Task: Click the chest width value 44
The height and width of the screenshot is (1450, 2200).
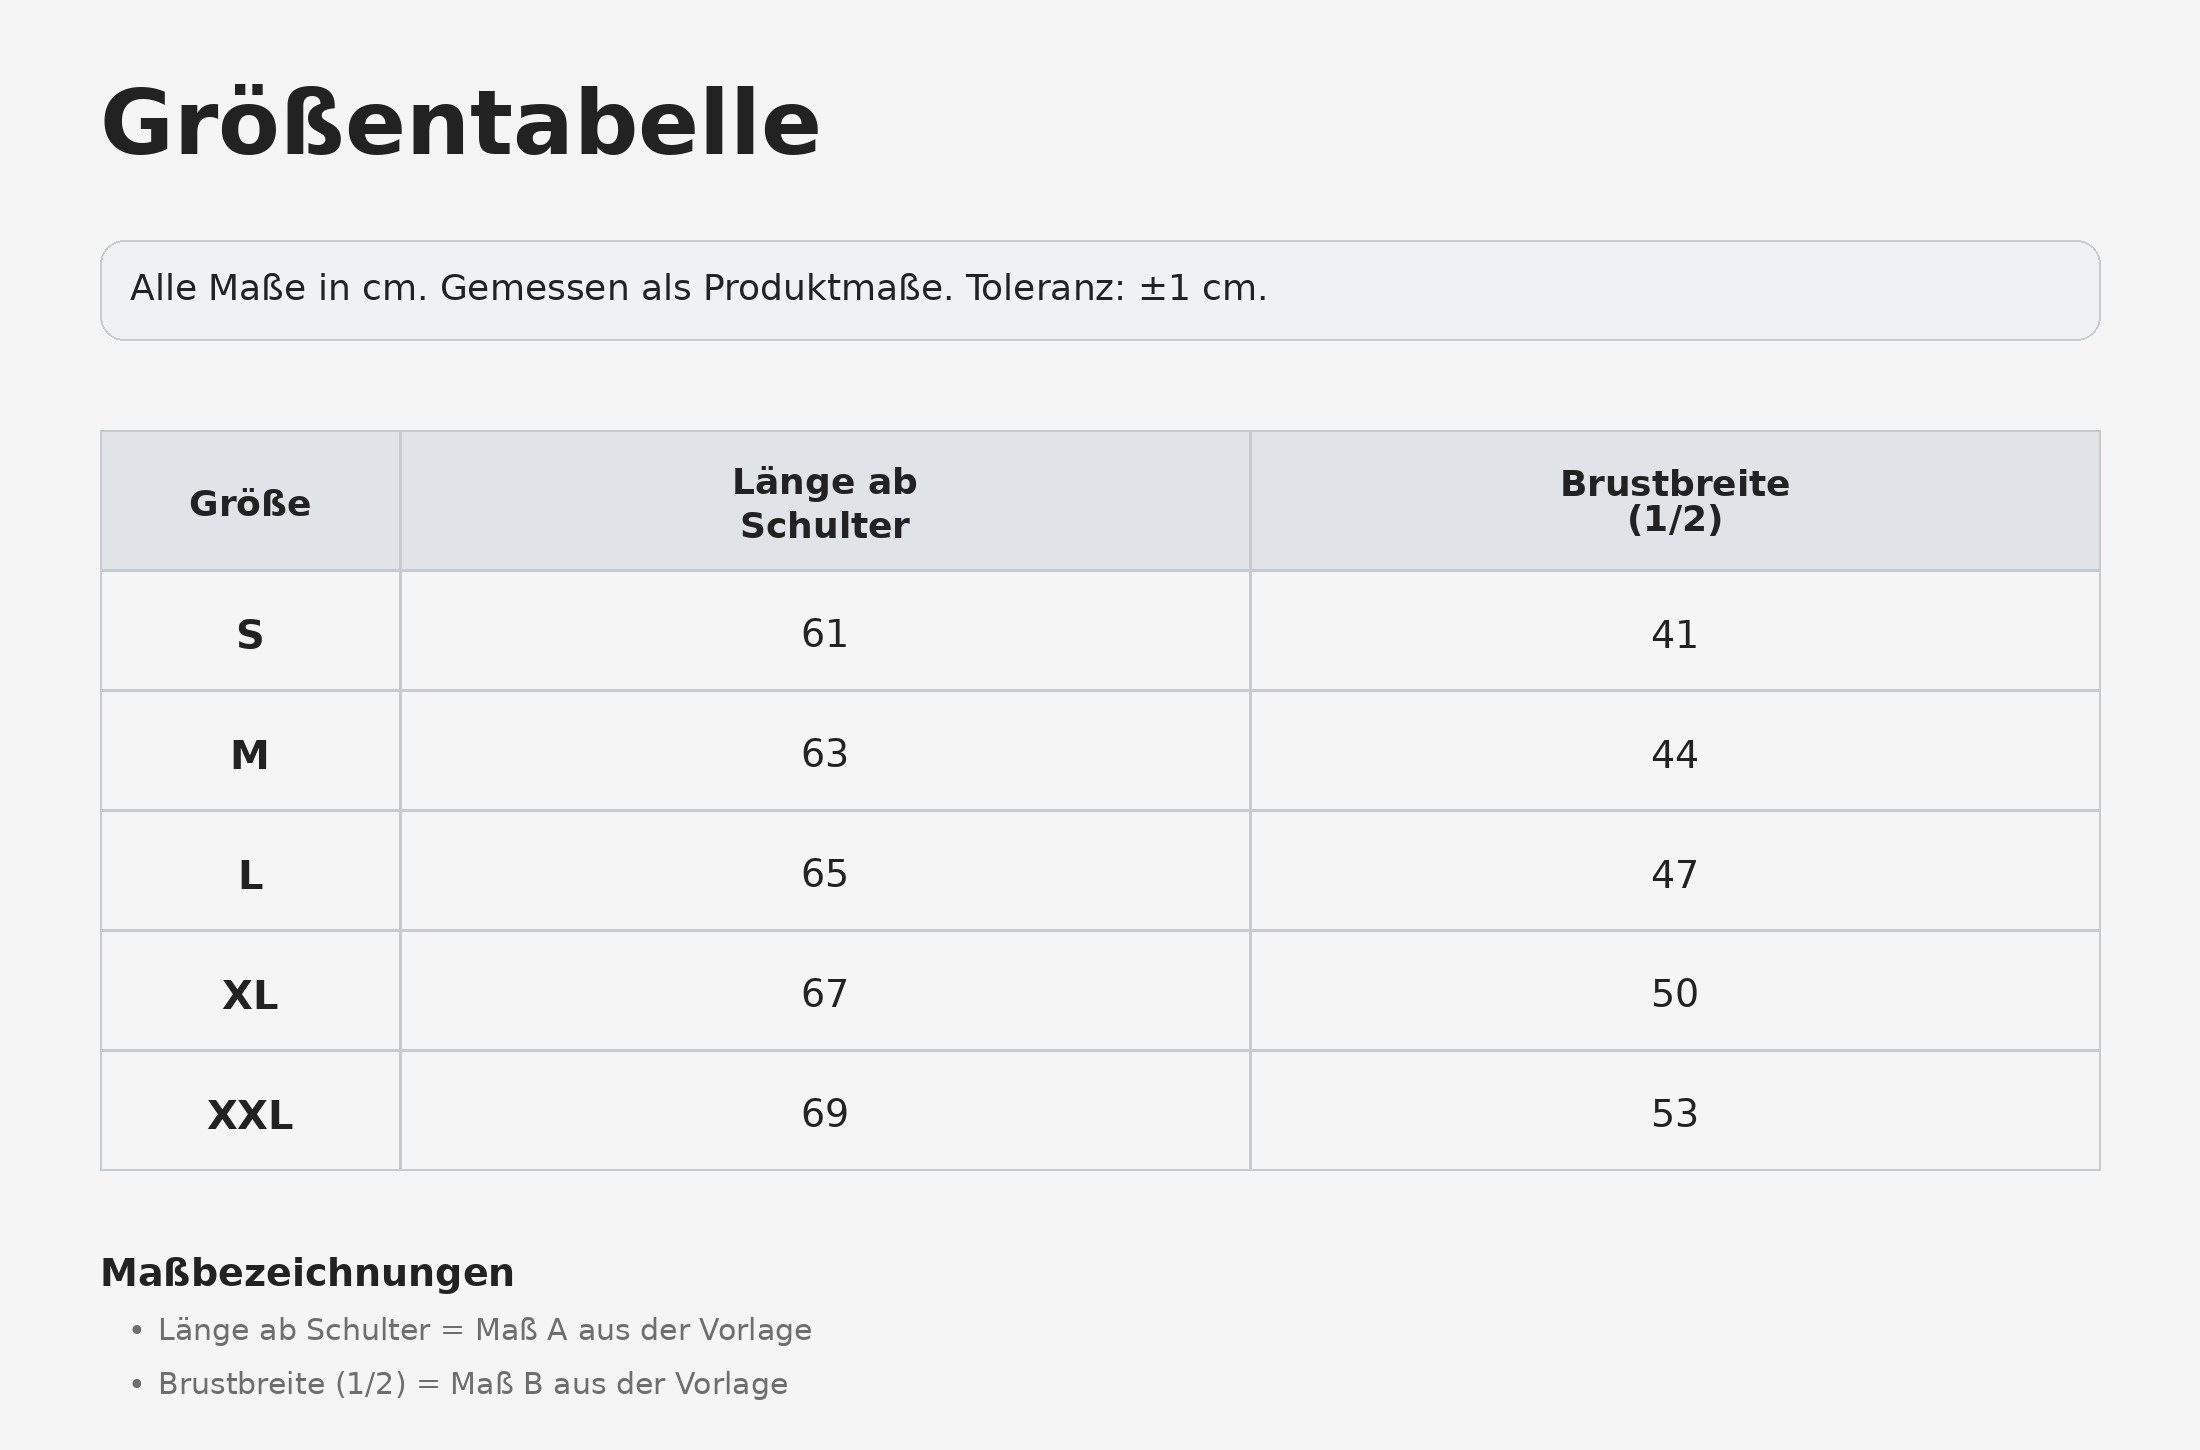Action: click(1675, 754)
